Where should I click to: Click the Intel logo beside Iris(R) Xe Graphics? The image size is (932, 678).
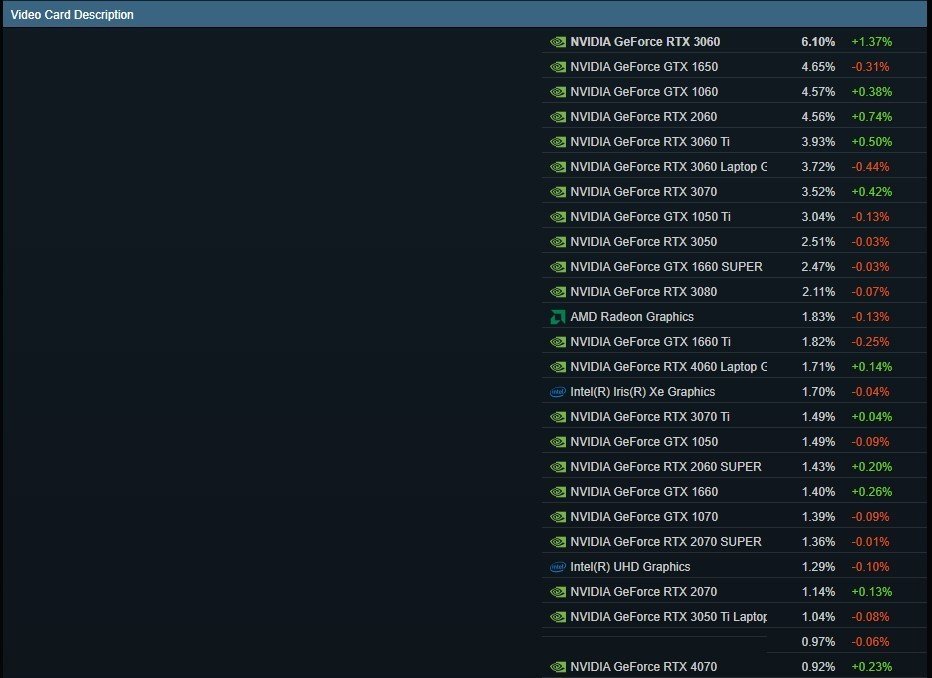click(x=558, y=392)
